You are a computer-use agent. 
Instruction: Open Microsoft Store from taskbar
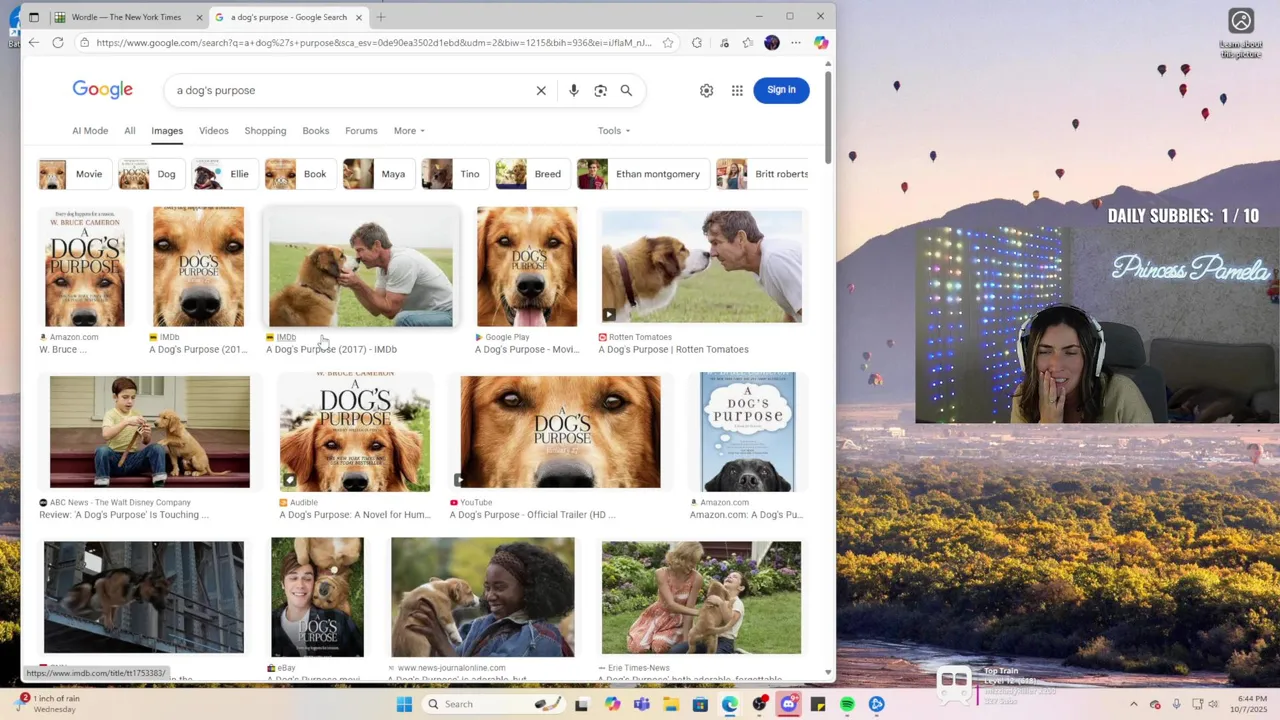(700, 704)
